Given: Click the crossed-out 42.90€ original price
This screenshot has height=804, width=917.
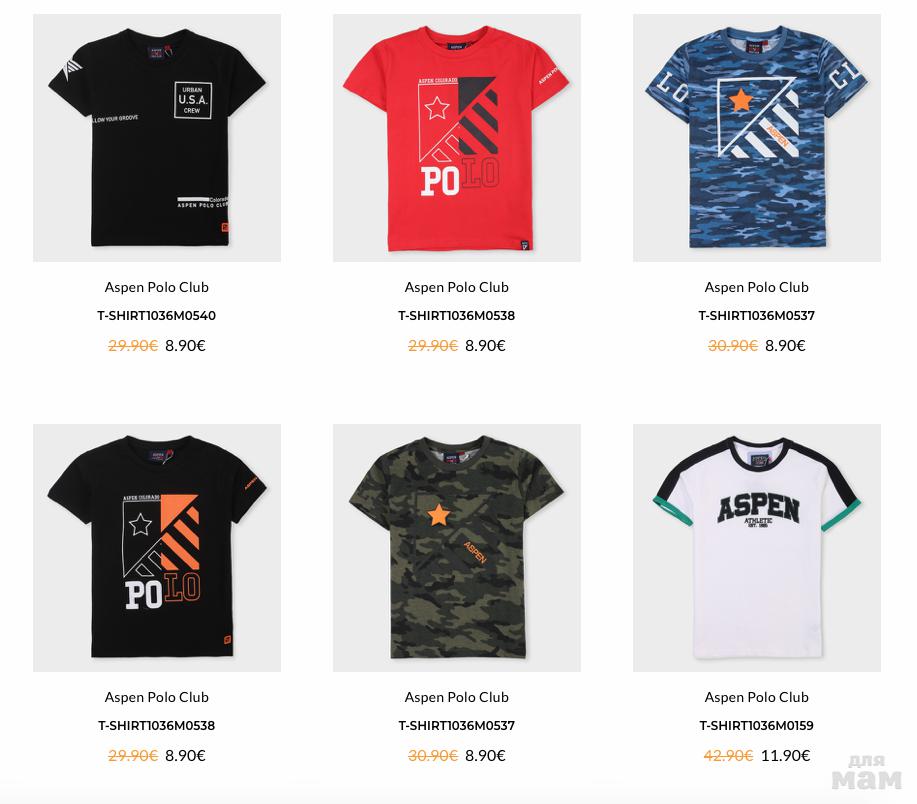Looking at the screenshot, I should pyautogui.click(x=728, y=755).
